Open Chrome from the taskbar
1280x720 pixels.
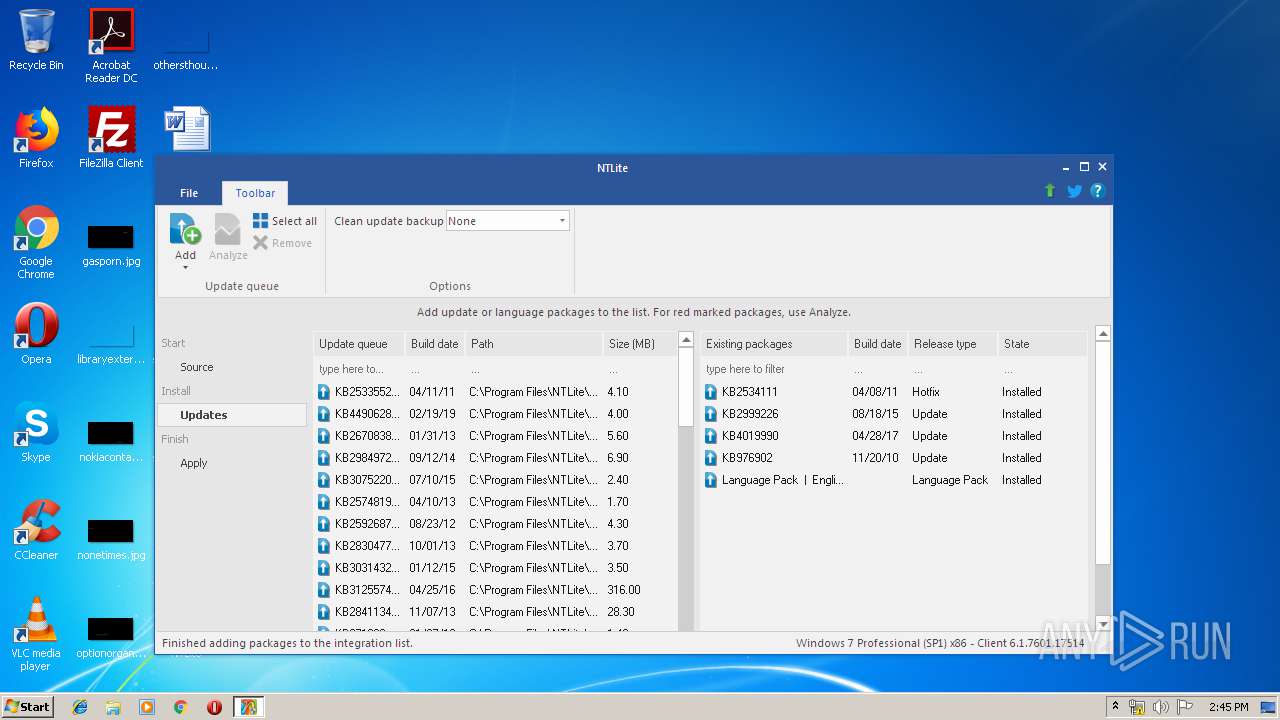[x=181, y=707]
